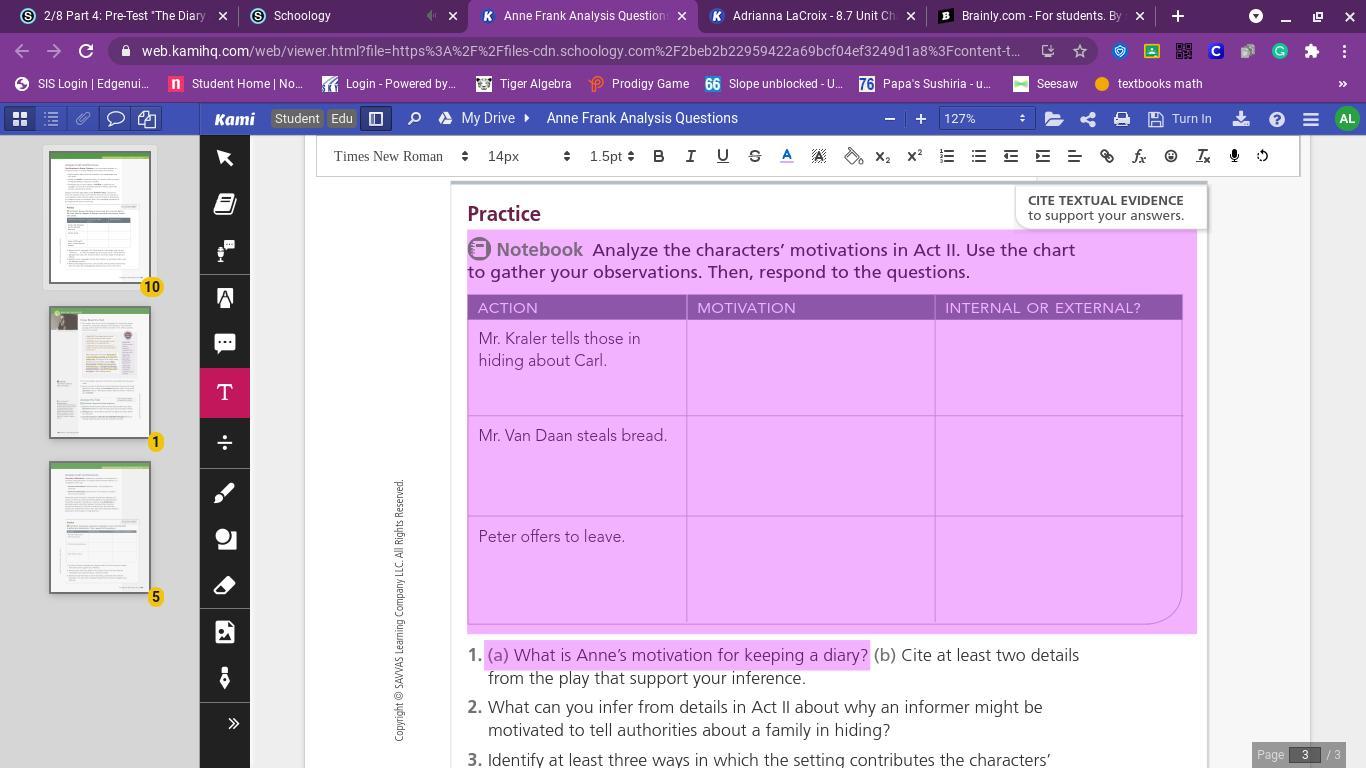Open text alignment options

click(1075, 156)
